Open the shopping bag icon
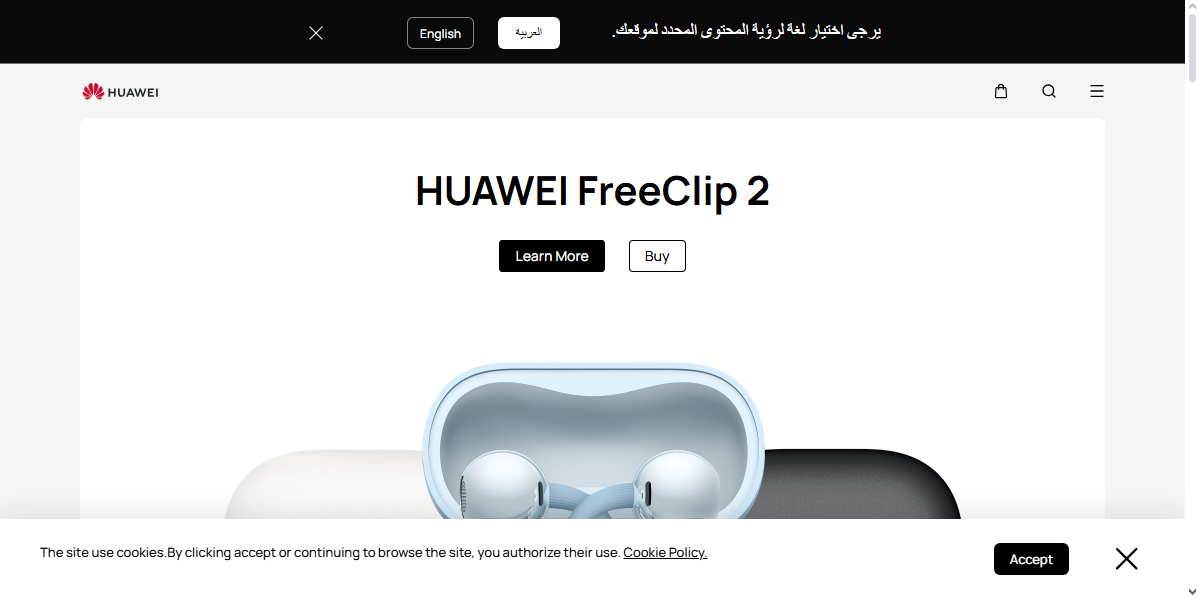The height and width of the screenshot is (598, 1199). click(1000, 91)
